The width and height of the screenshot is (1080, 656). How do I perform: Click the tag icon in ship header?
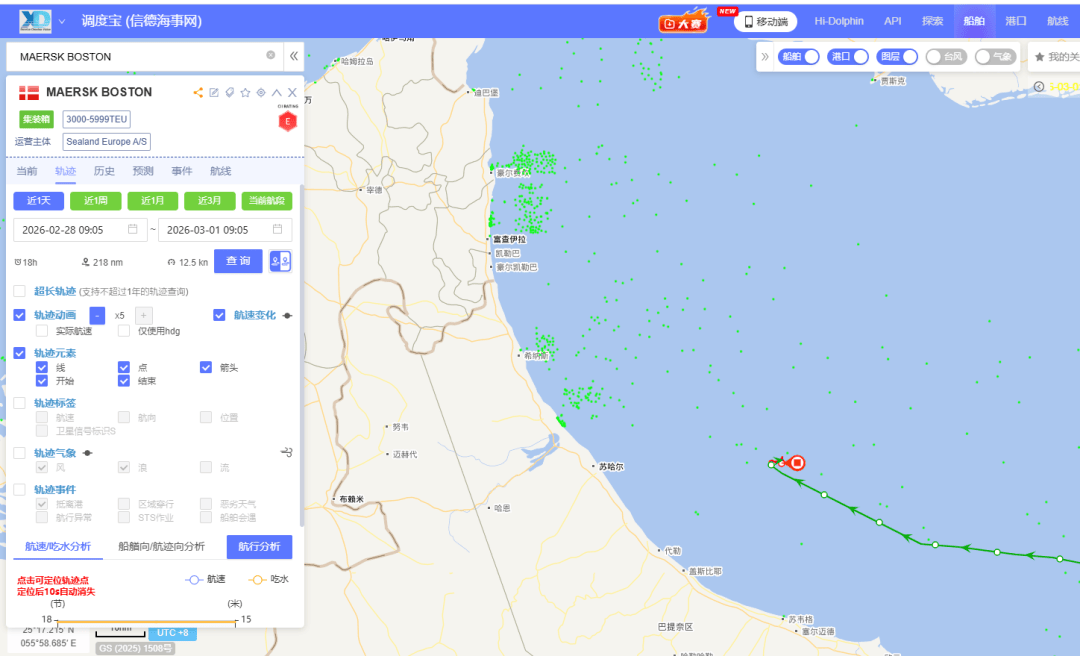tap(229, 93)
